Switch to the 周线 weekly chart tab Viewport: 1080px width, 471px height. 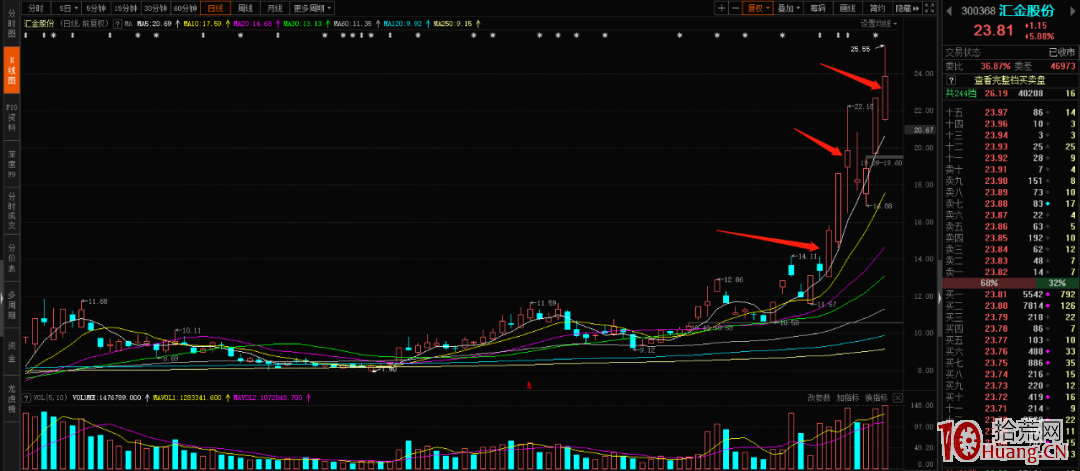pyautogui.click(x=243, y=8)
